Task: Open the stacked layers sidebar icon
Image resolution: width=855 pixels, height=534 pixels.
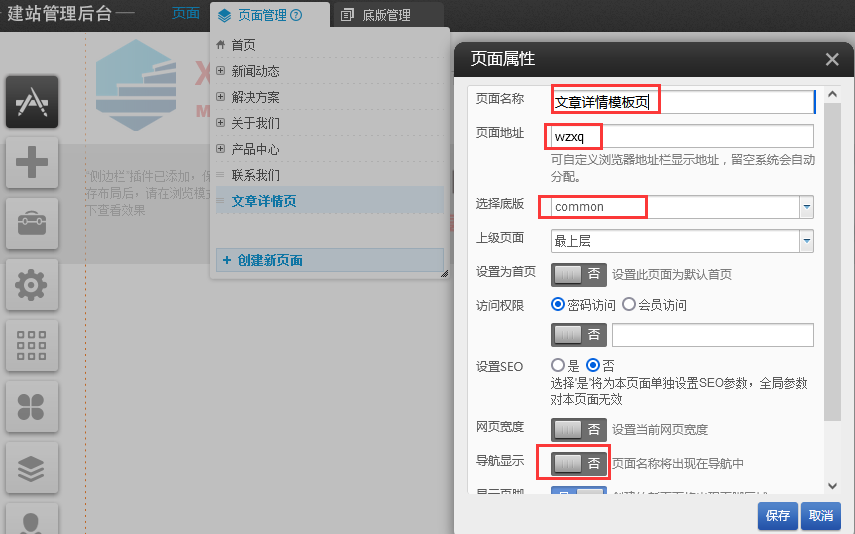Action: [x=32, y=468]
